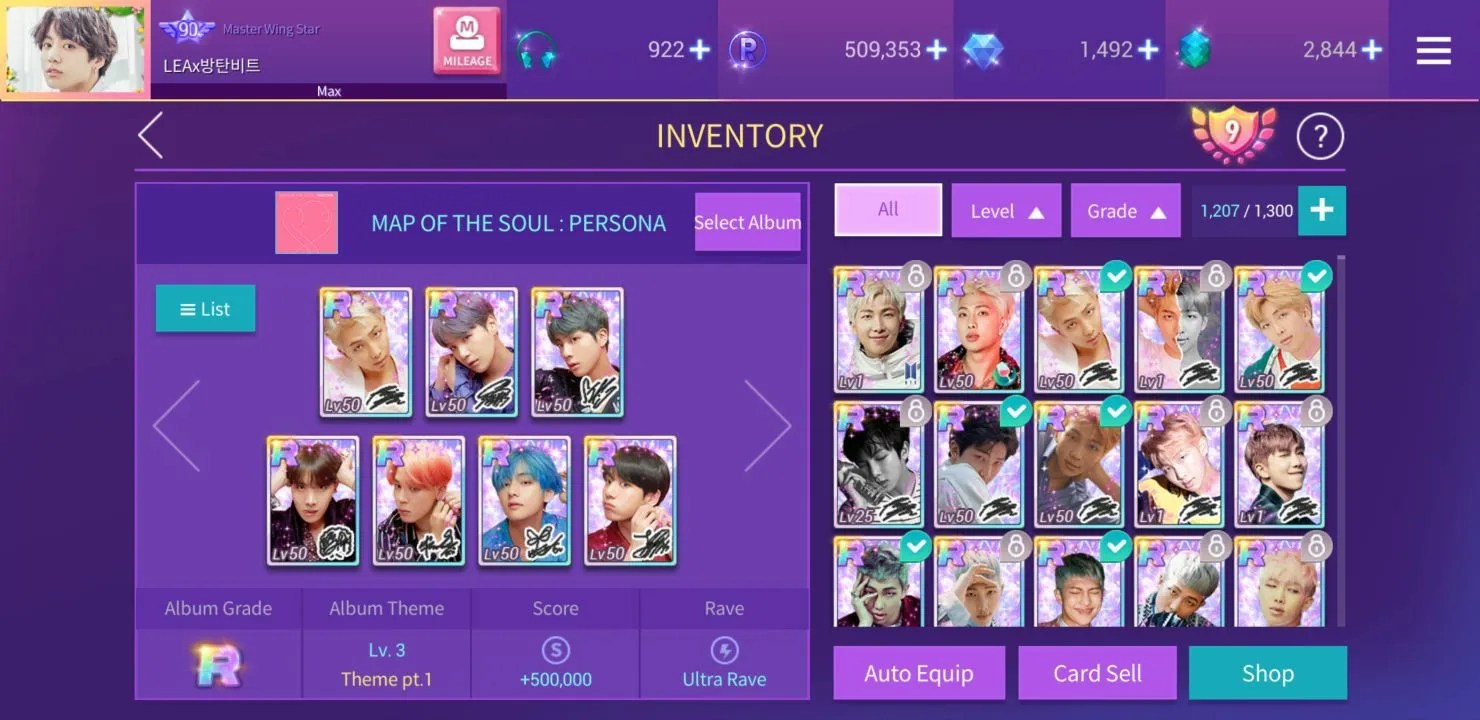Toggle checkmark on fifth top-row card
This screenshot has height=720, width=1480.
click(x=1316, y=276)
